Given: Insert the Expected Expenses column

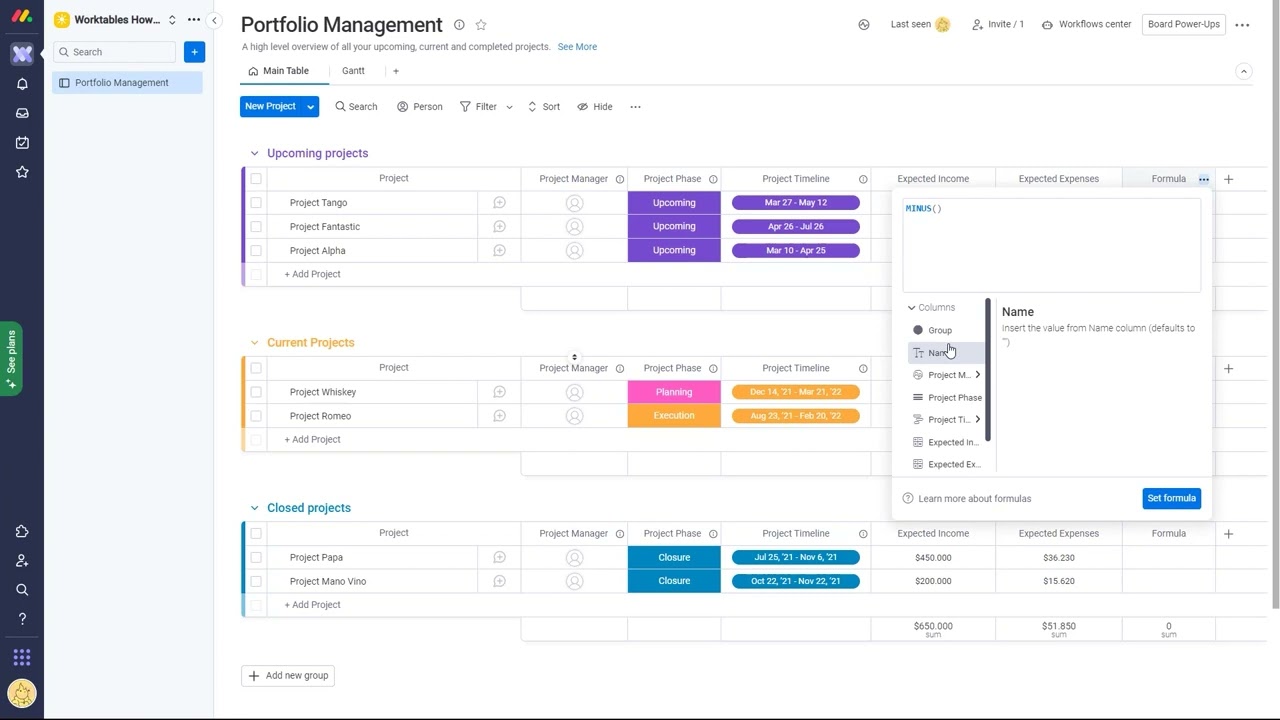Looking at the screenshot, I should [x=946, y=465].
